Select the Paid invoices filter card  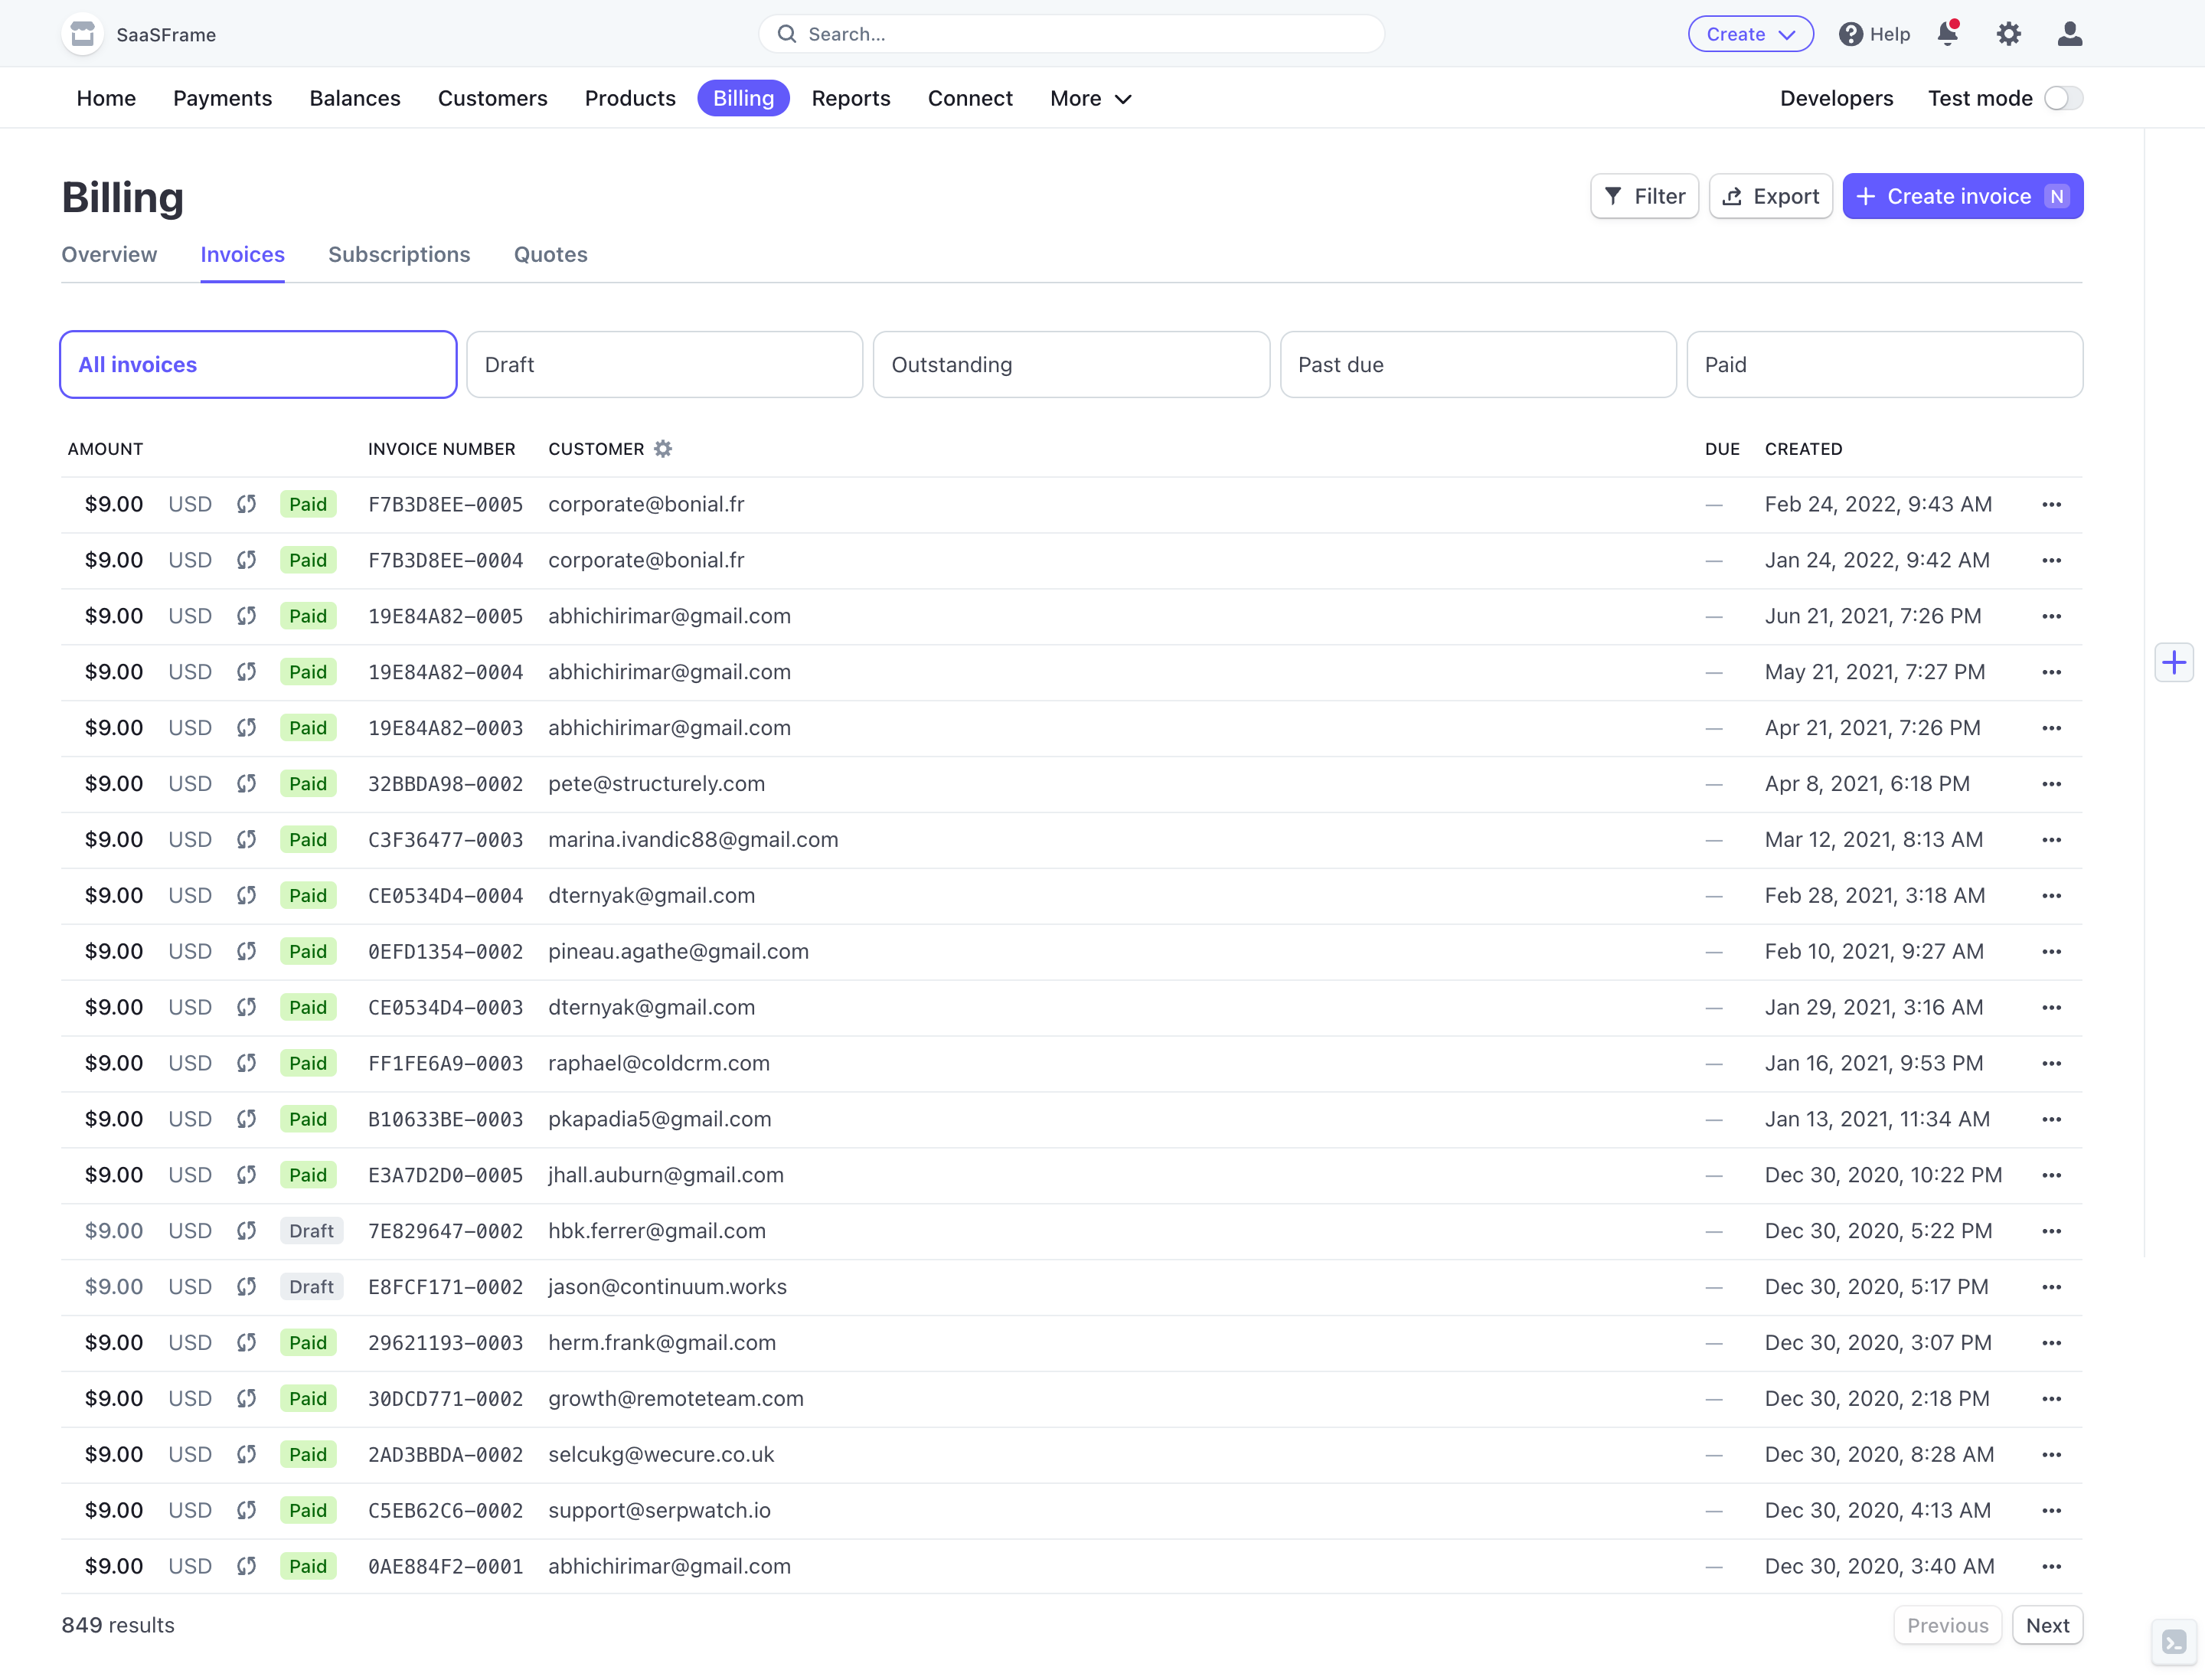(x=1885, y=365)
